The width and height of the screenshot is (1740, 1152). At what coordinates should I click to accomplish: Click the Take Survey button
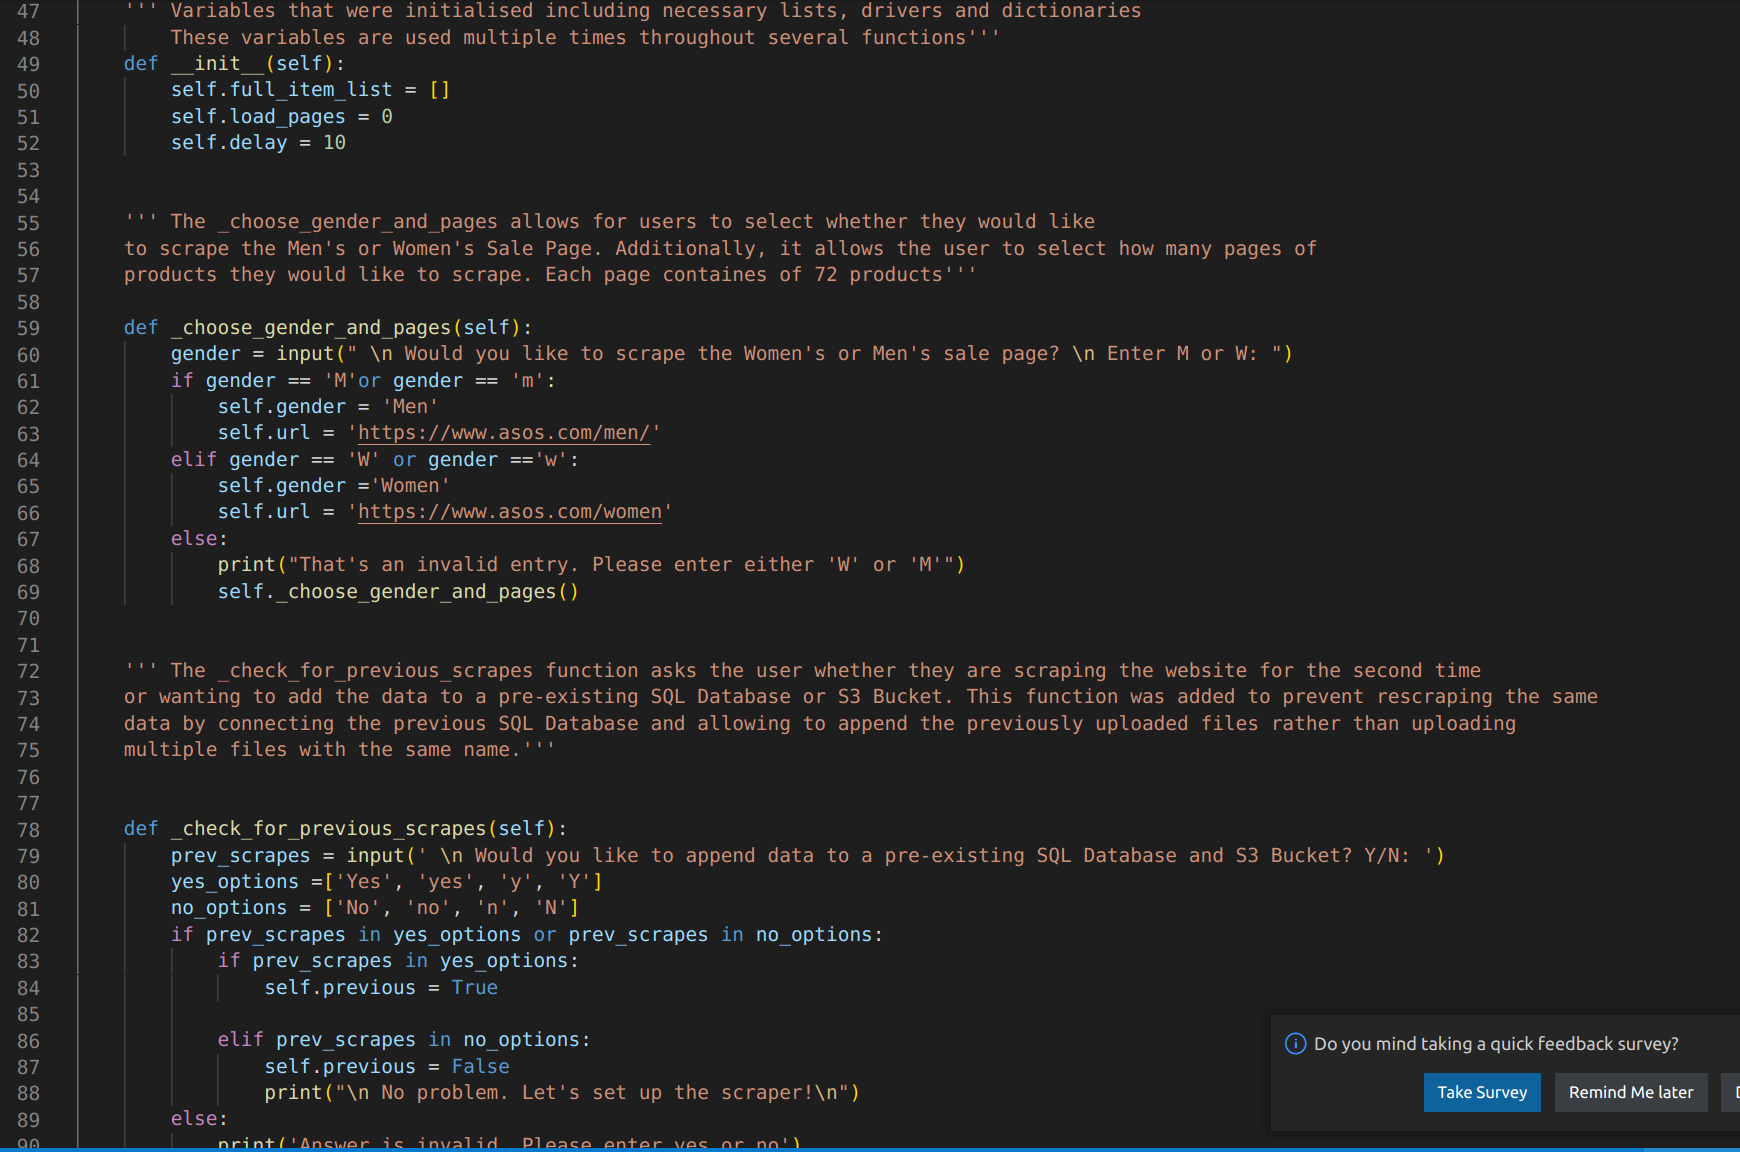tap(1481, 1092)
